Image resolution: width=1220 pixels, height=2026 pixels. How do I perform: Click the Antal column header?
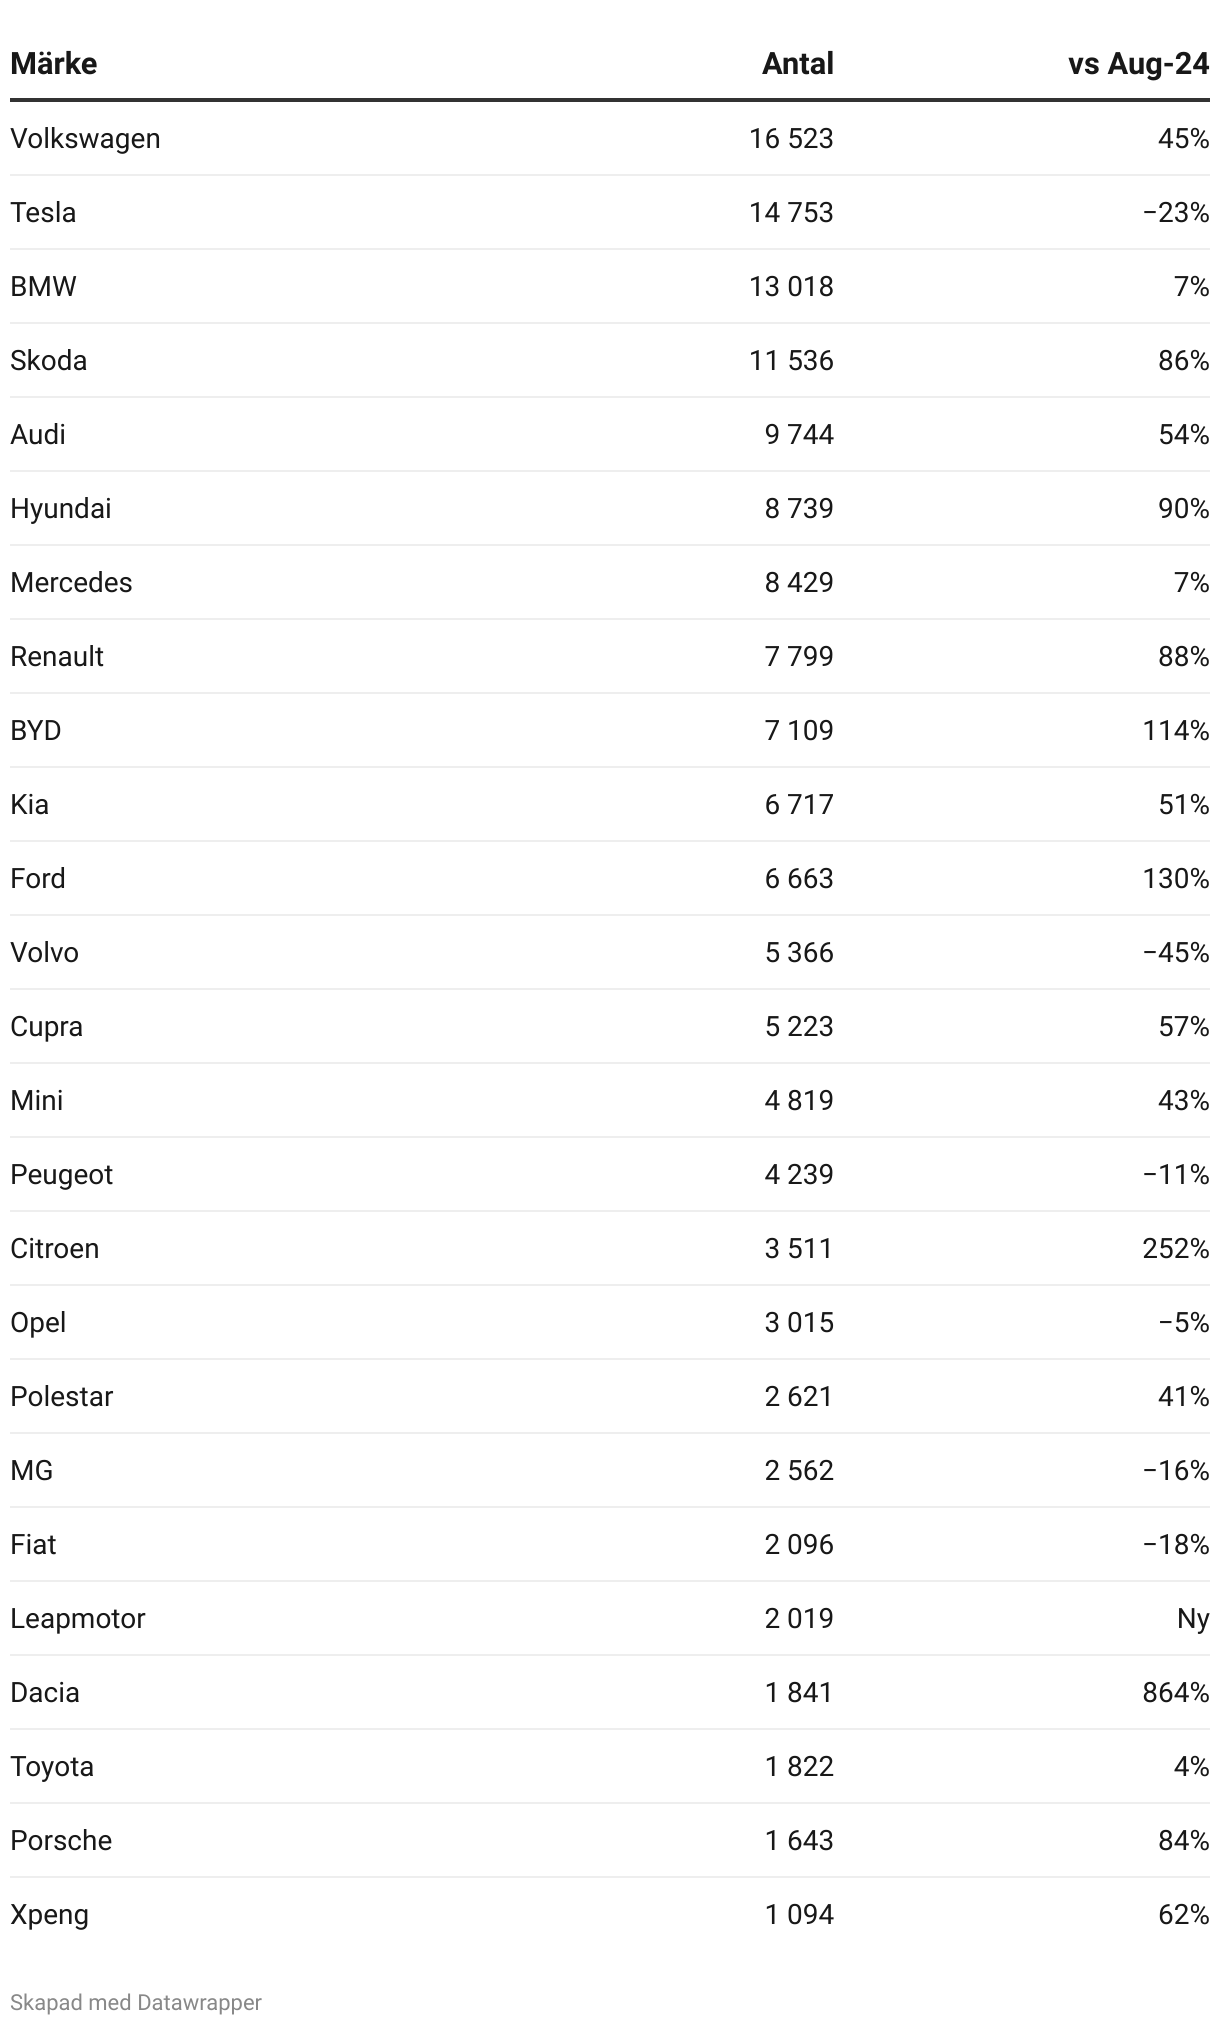click(797, 64)
